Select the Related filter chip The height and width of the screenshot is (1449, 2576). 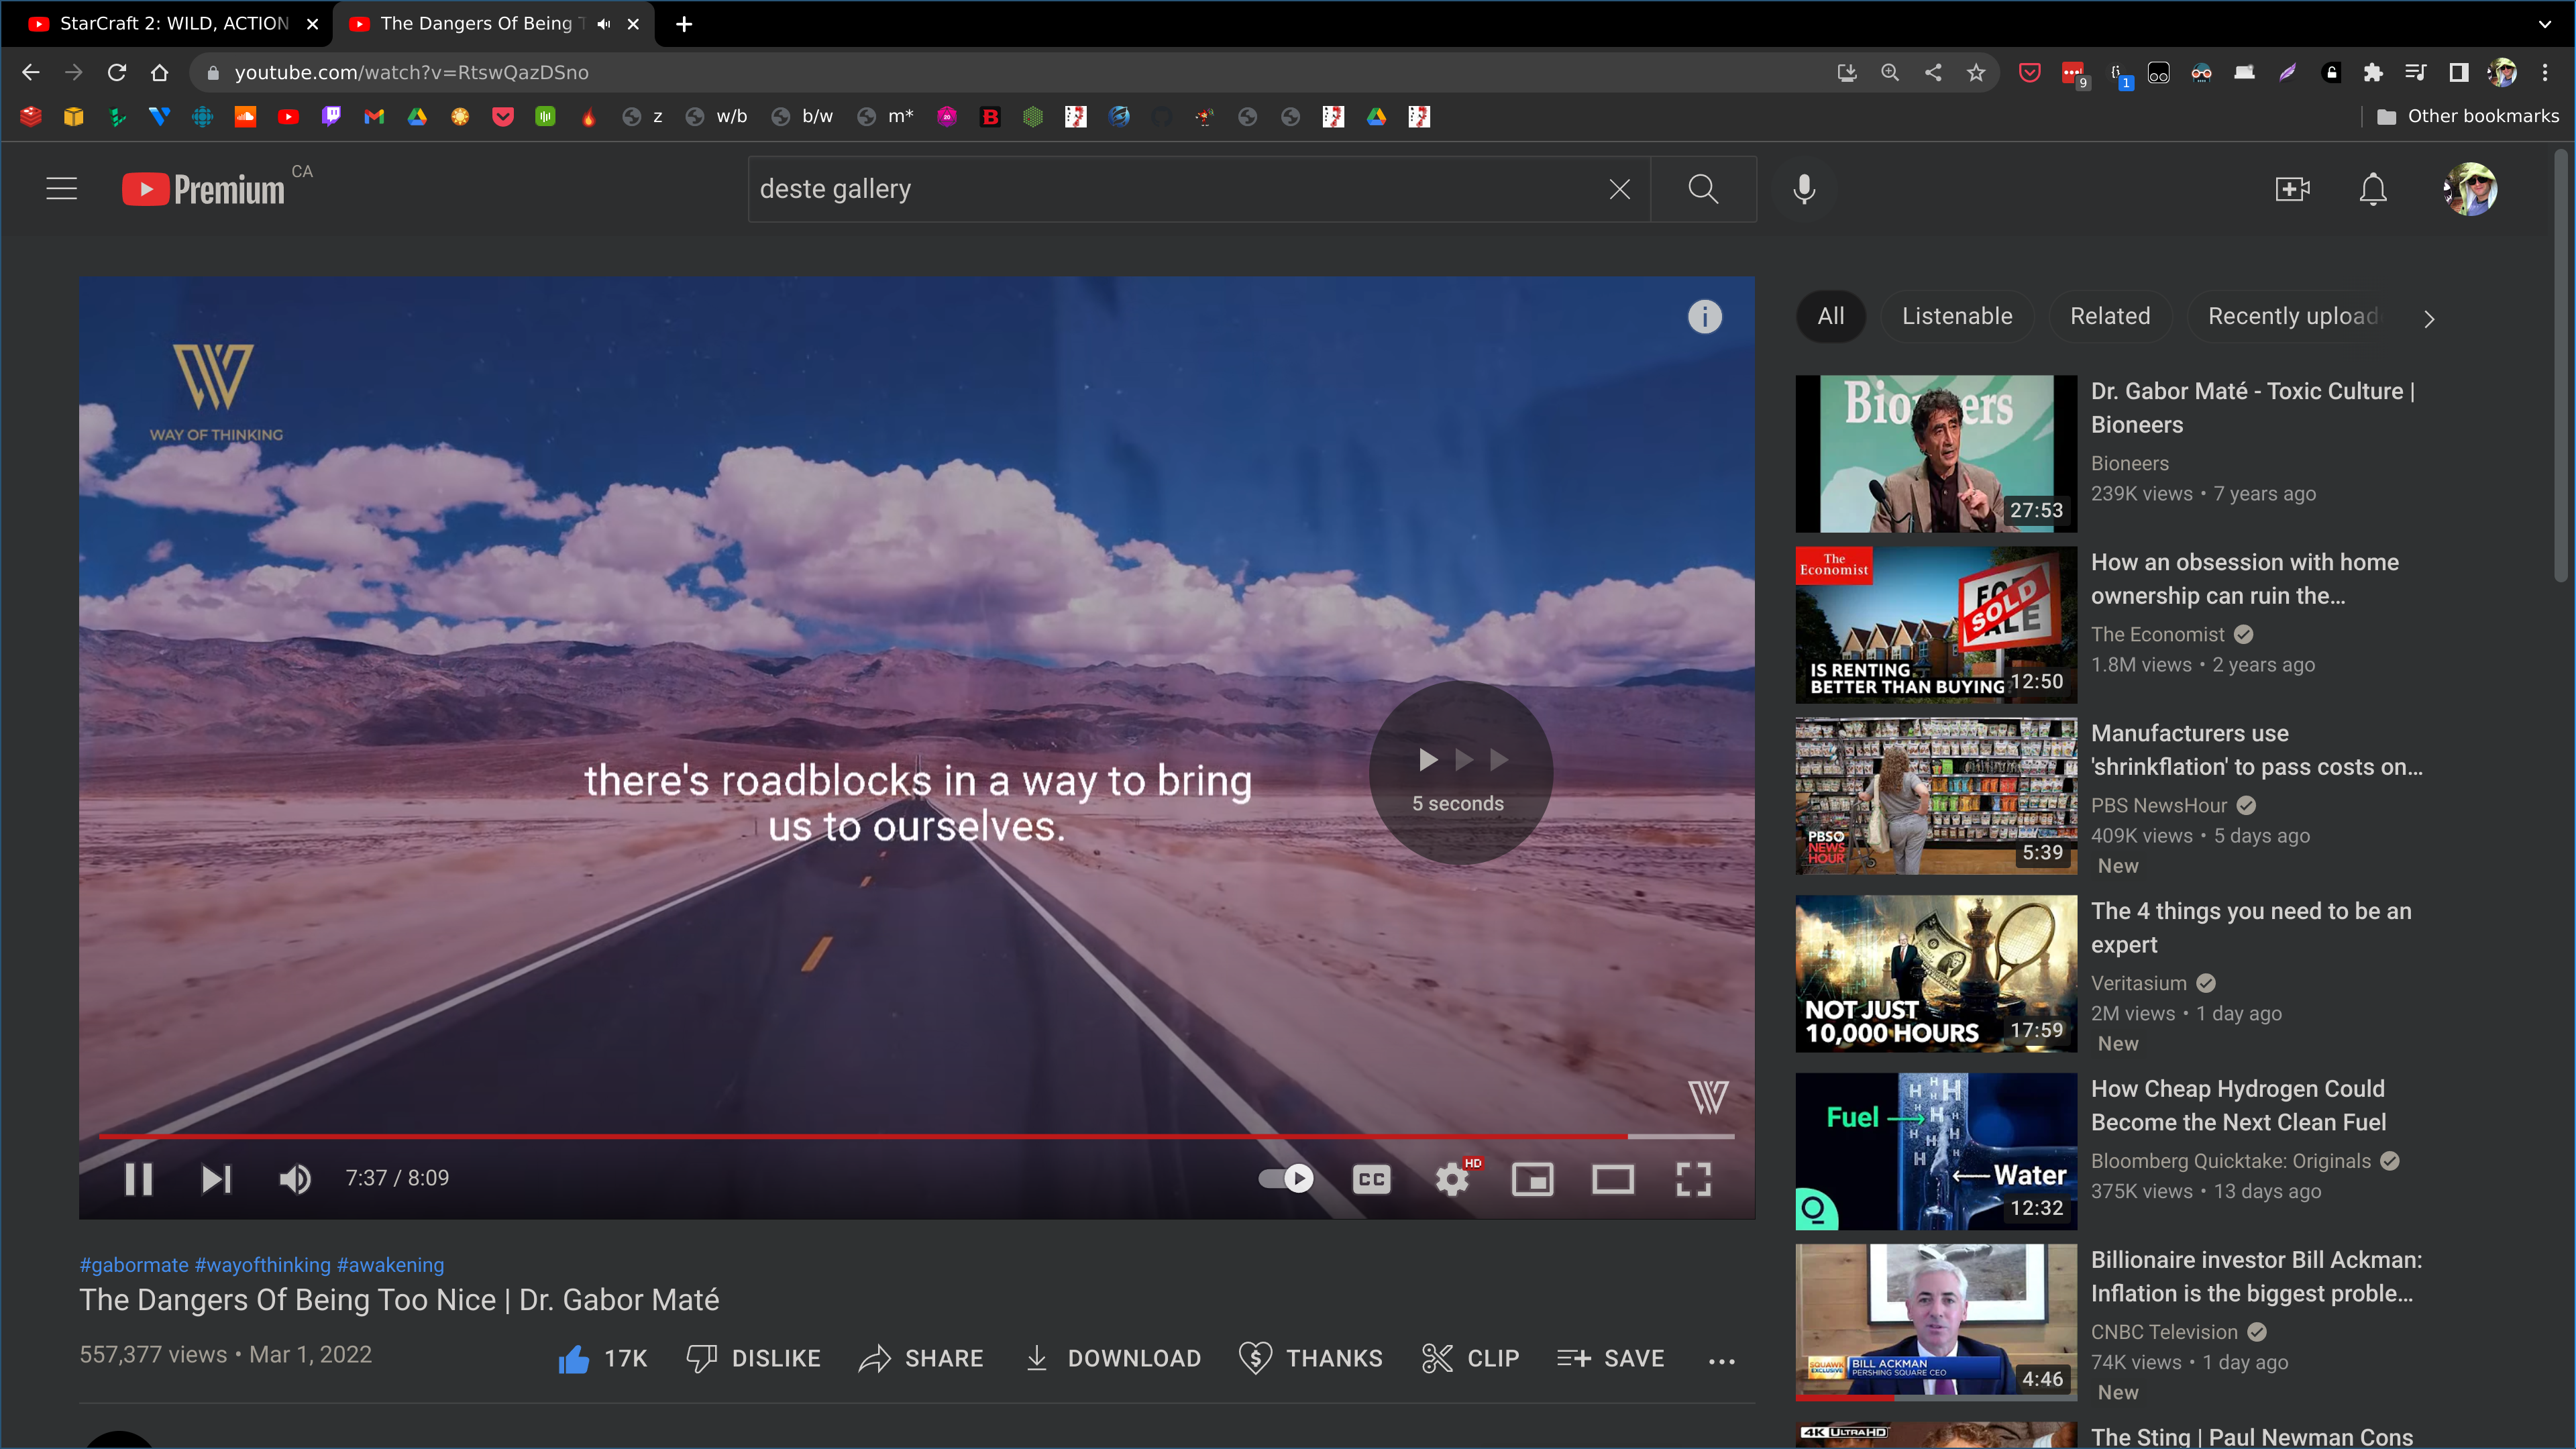click(2110, 317)
